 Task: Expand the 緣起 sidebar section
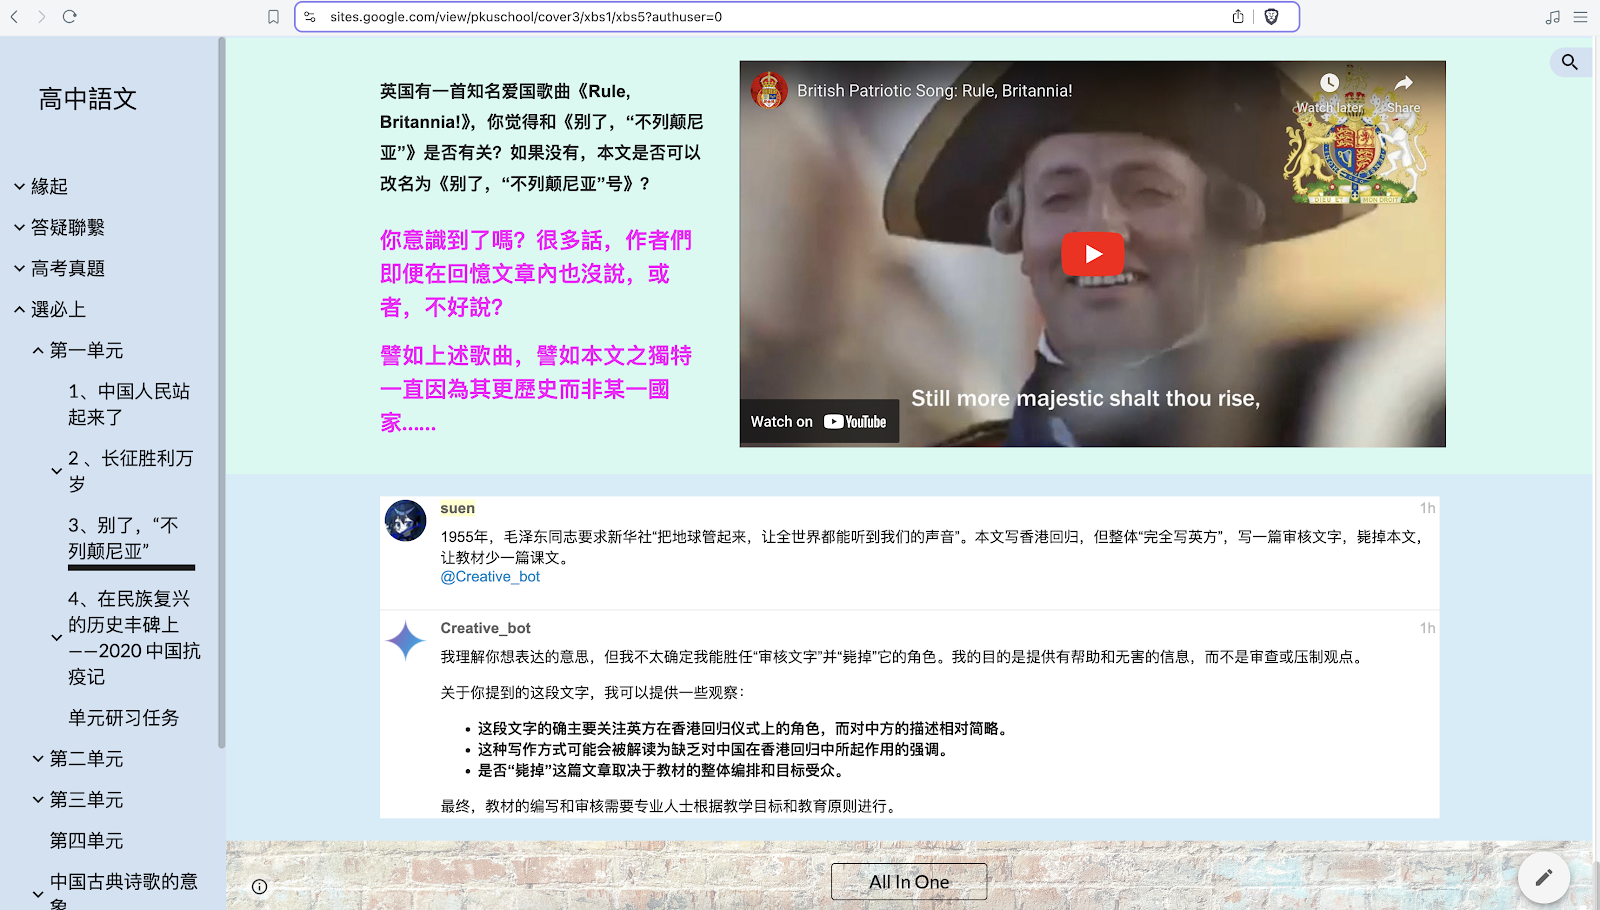19,186
